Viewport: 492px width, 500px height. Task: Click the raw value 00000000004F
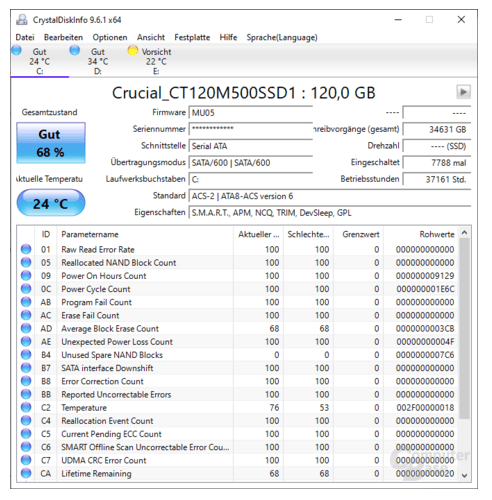tap(425, 342)
